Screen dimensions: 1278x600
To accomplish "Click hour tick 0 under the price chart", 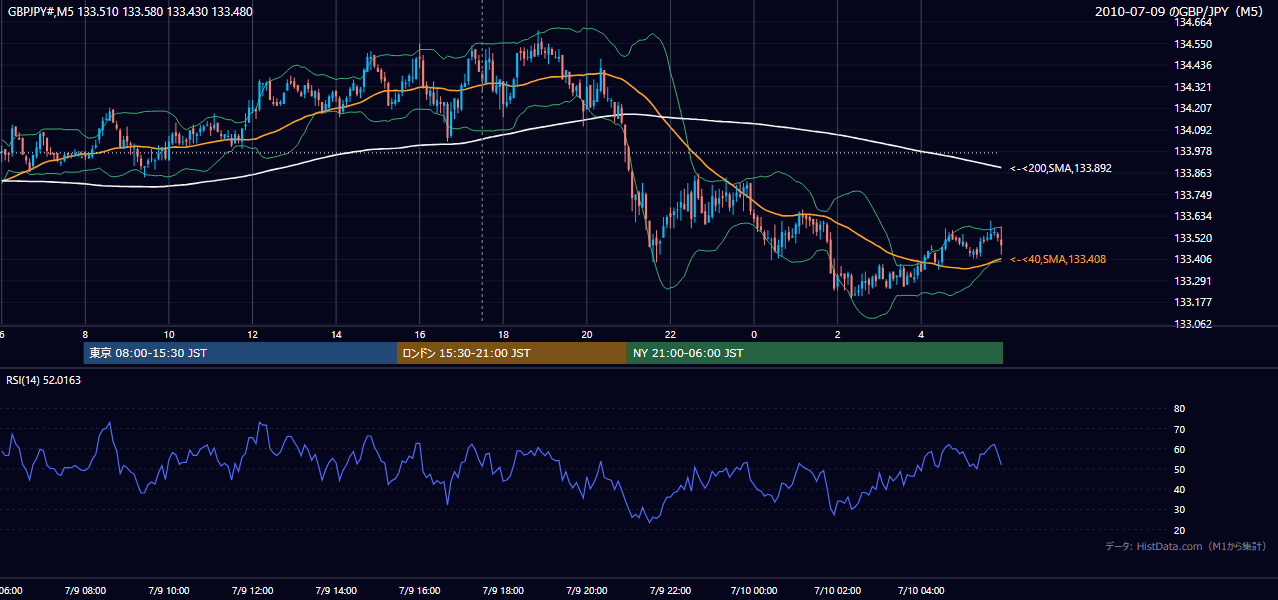I will (754, 334).
